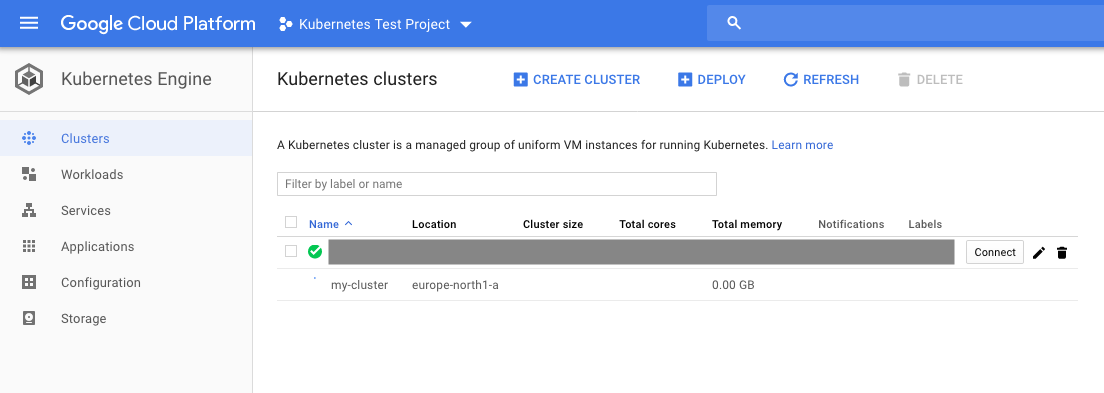Click the 0.00 GB memory value
1104x393 pixels.
(x=733, y=285)
